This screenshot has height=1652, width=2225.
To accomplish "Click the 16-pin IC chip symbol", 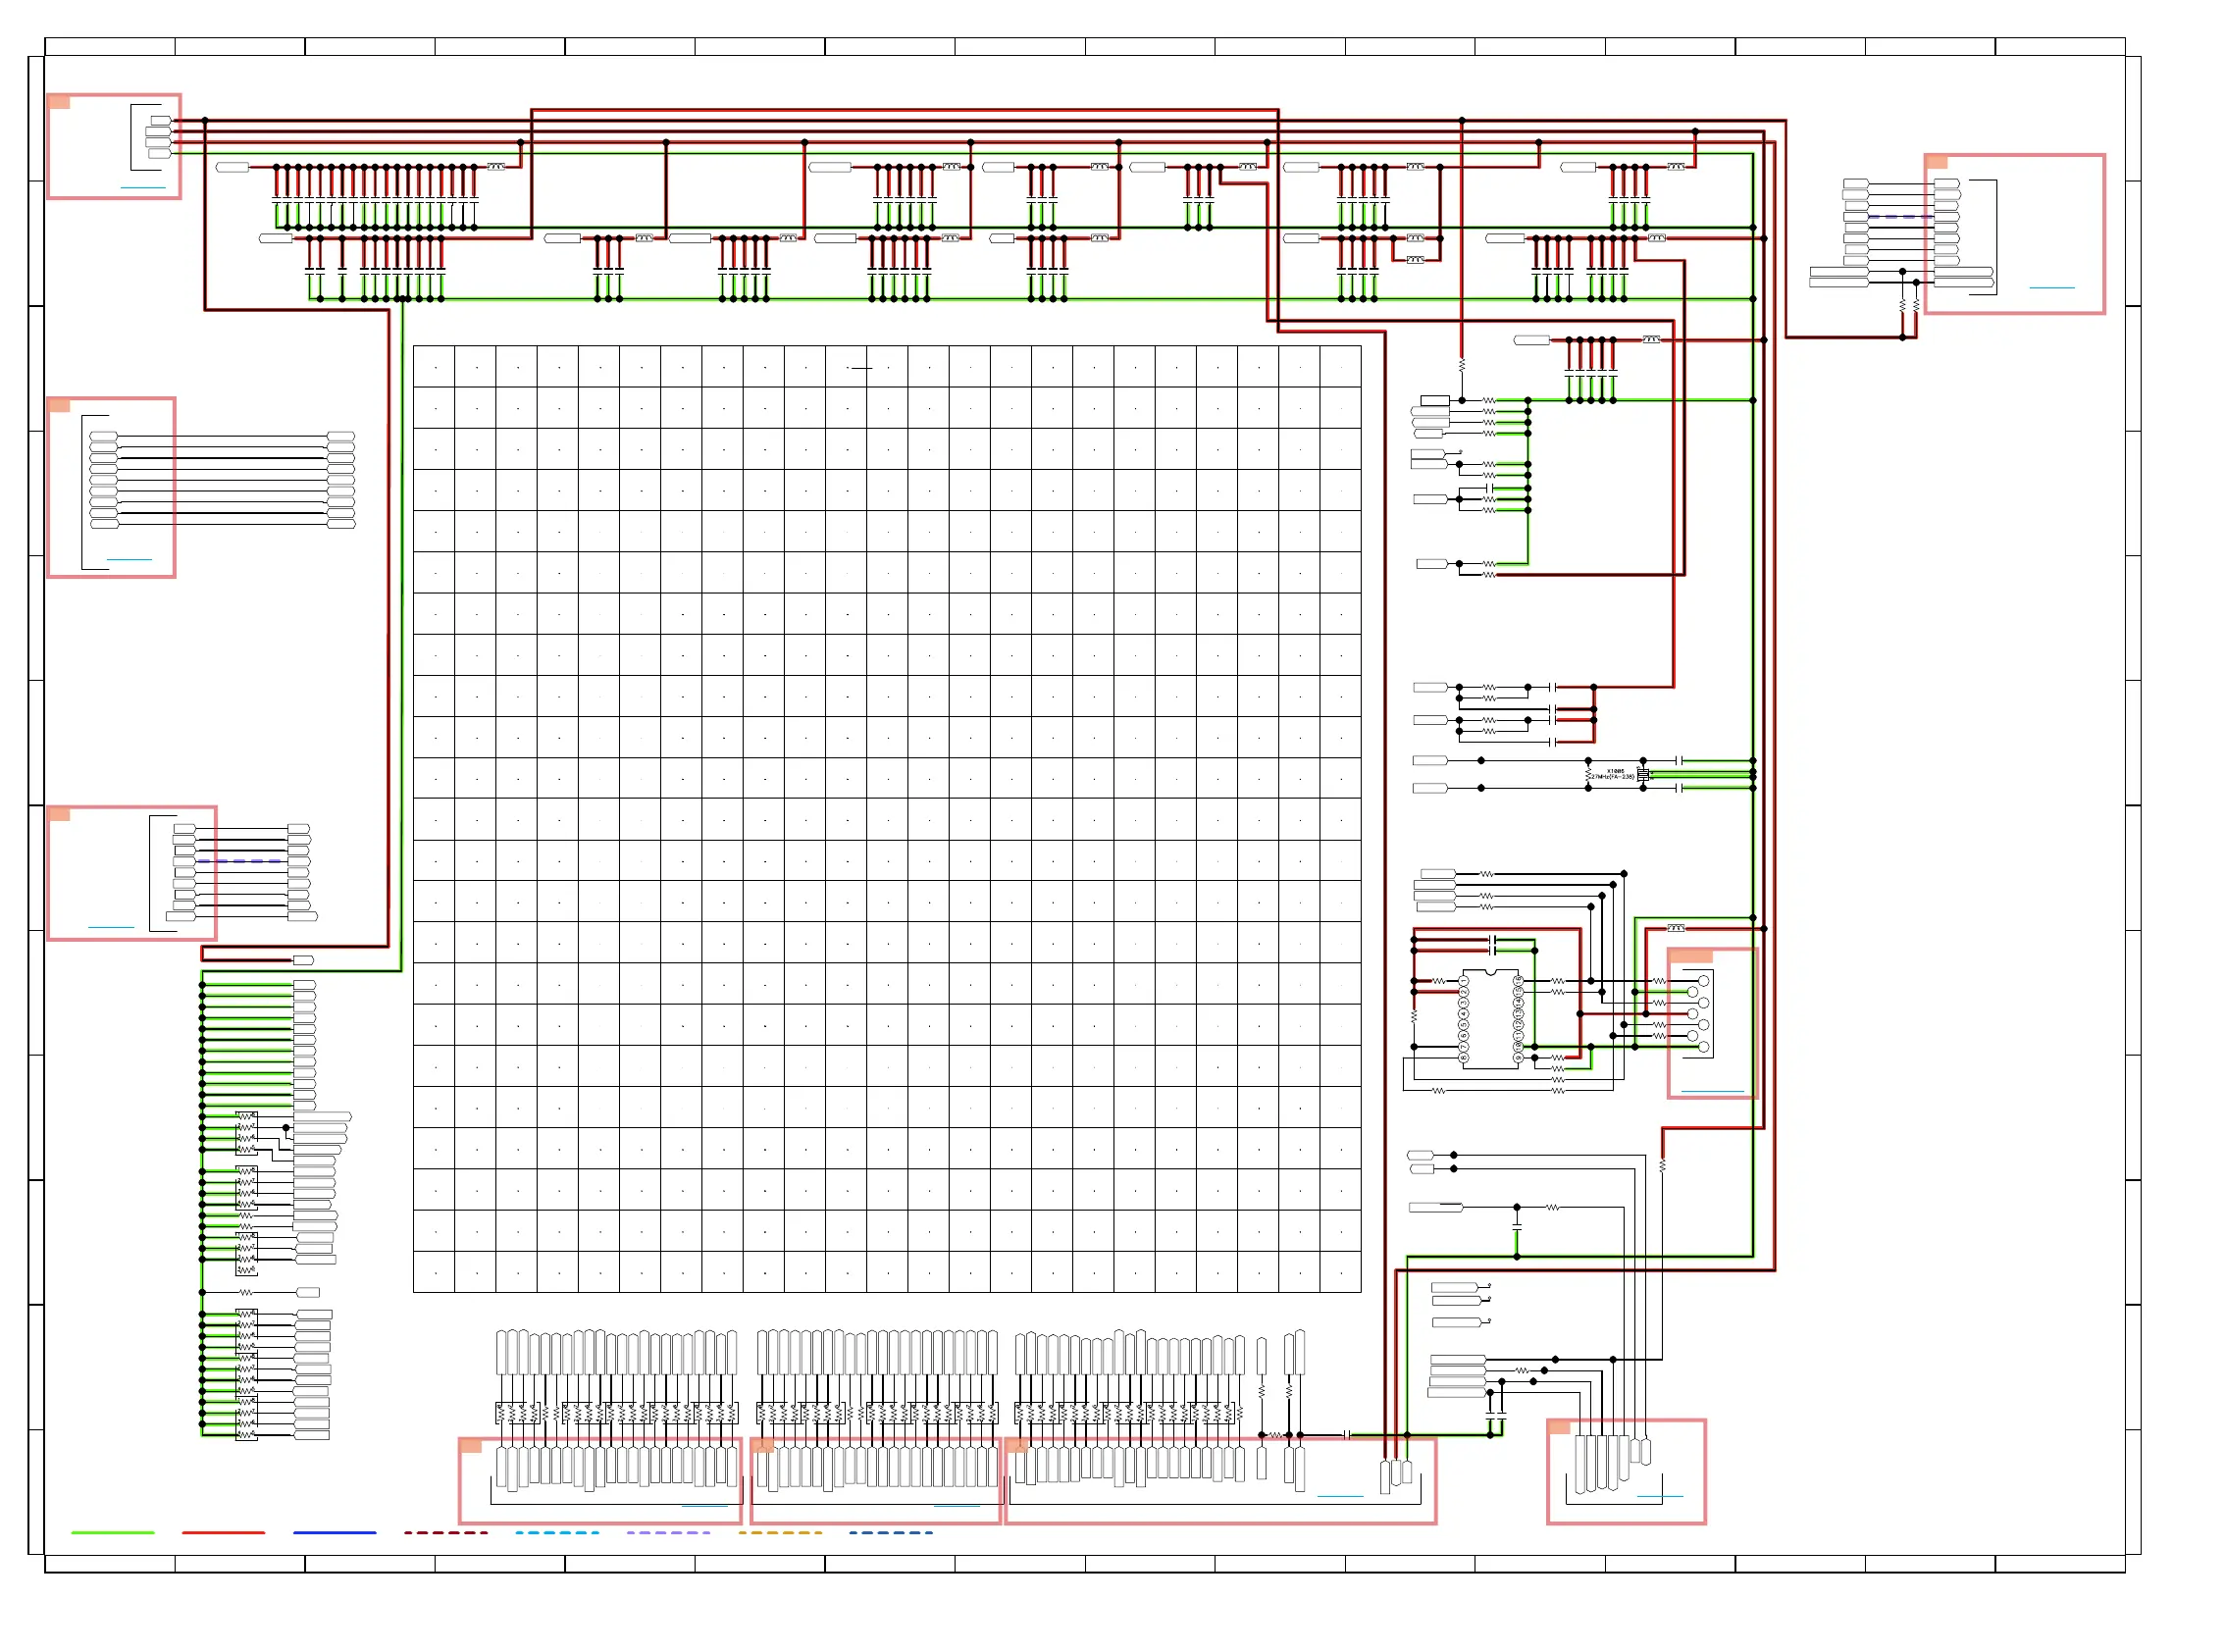I will coord(1489,1018).
